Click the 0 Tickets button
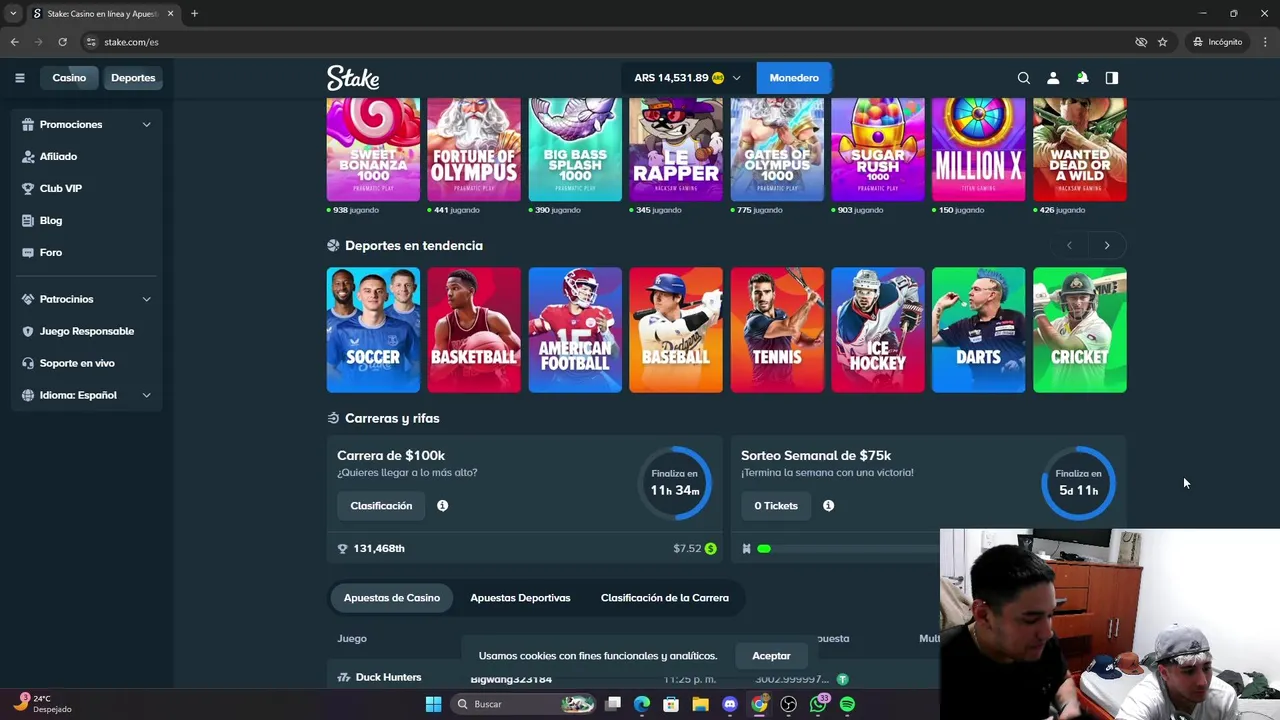The height and width of the screenshot is (720, 1280). tap(776, 506)
